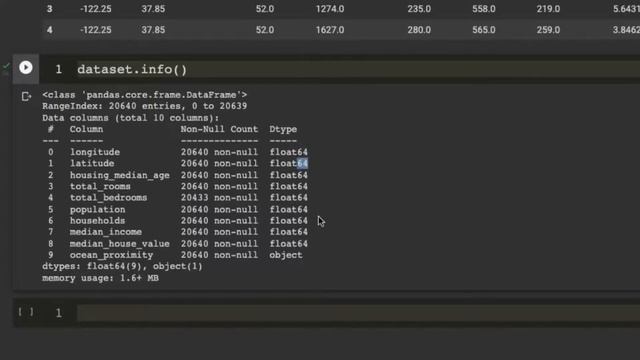Select the 'total_bedrooms' column name
Viewport: 640px width, 360px height.
pos(108,198)
